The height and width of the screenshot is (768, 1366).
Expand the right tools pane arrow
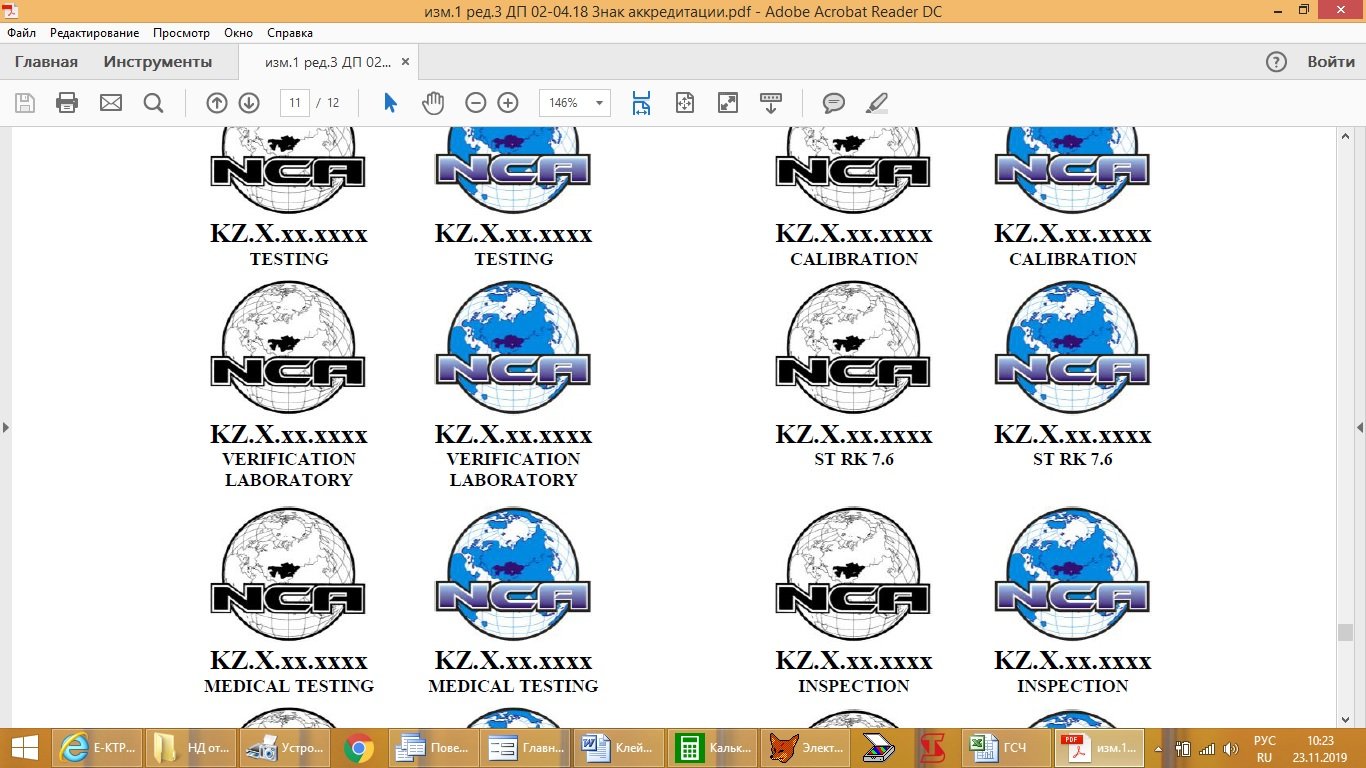1359,428
